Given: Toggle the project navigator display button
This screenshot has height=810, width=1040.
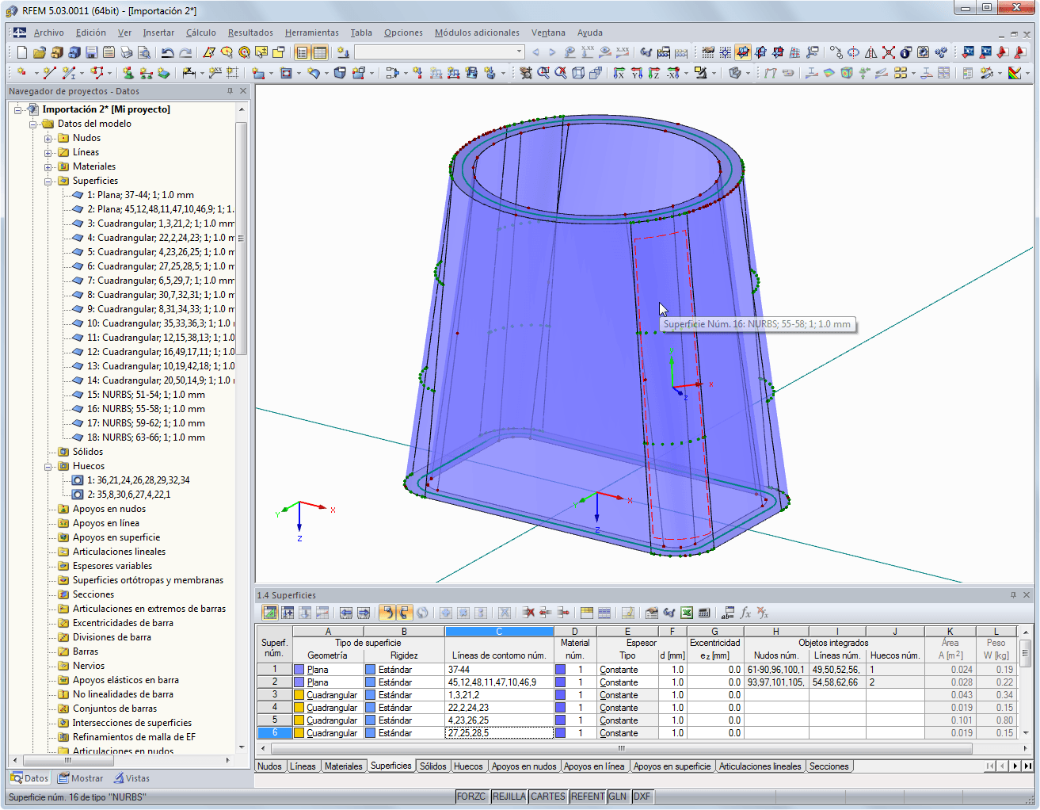Looking at the screenshot, I should coord(302,52).
